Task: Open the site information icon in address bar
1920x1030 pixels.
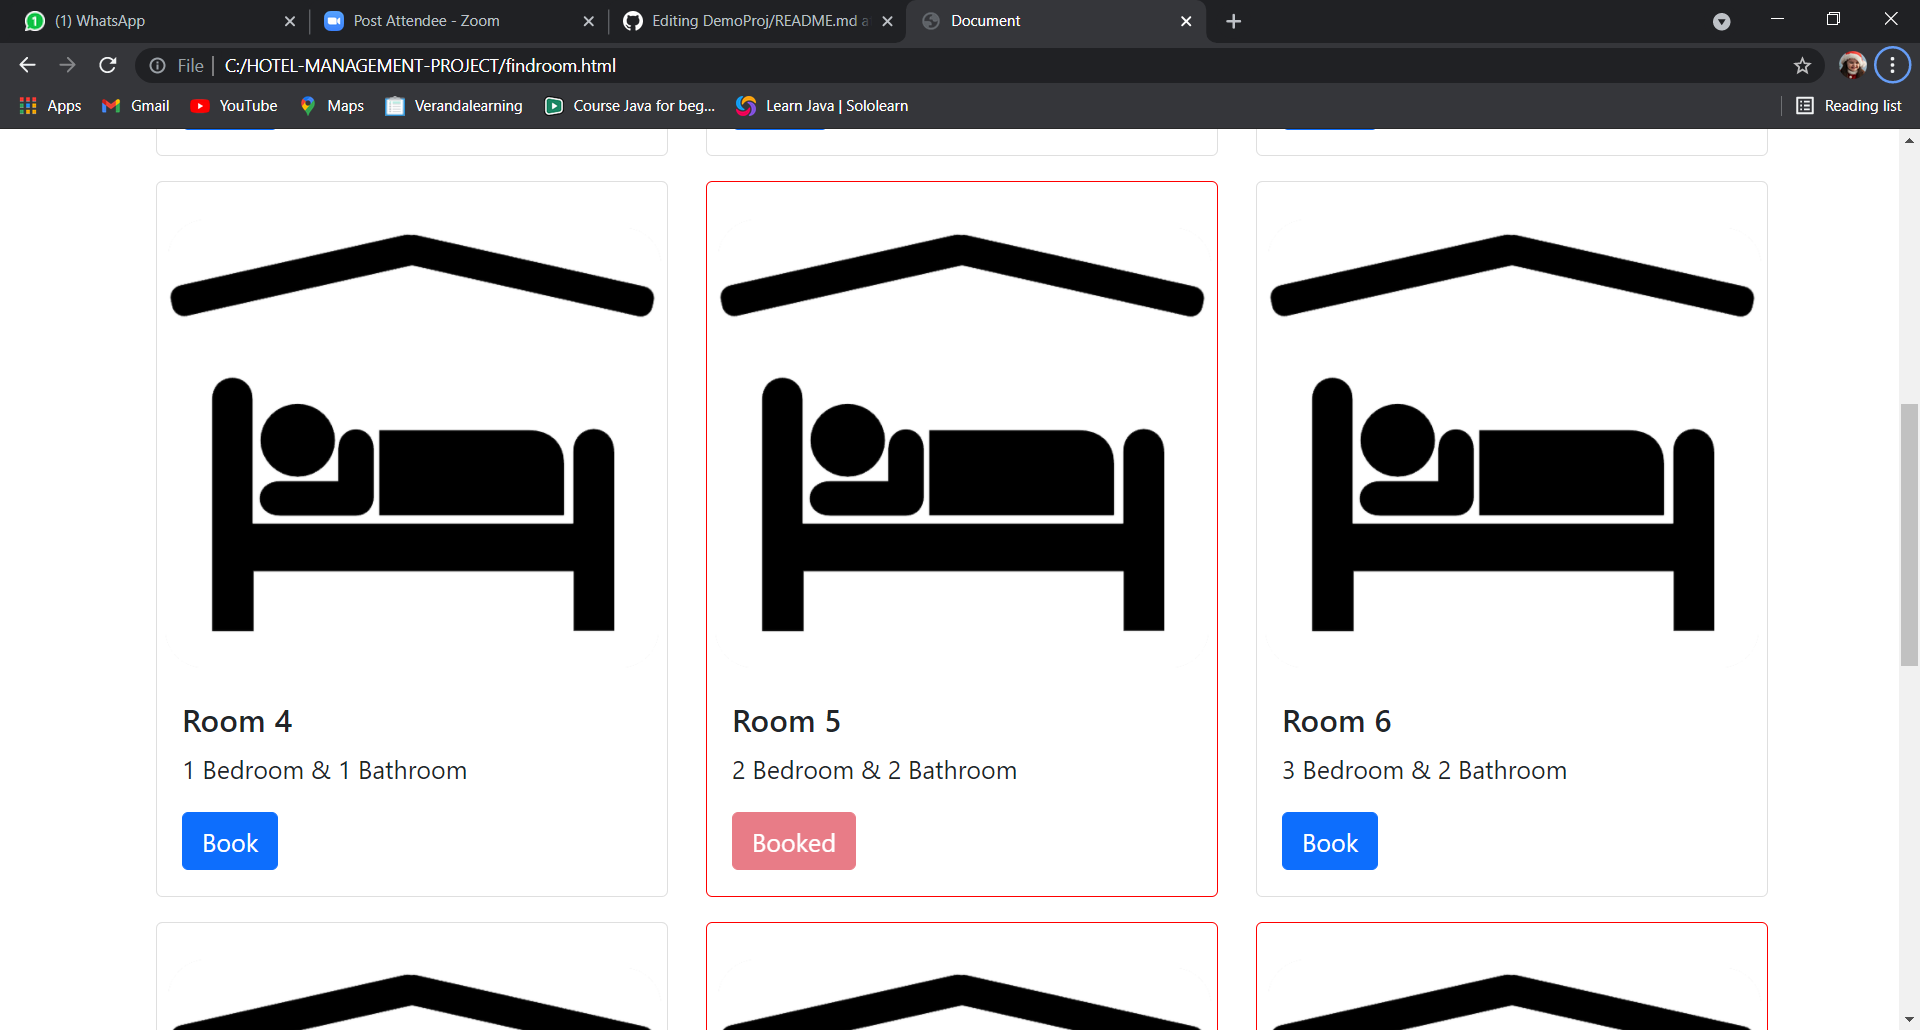Action: click(158, 65)
